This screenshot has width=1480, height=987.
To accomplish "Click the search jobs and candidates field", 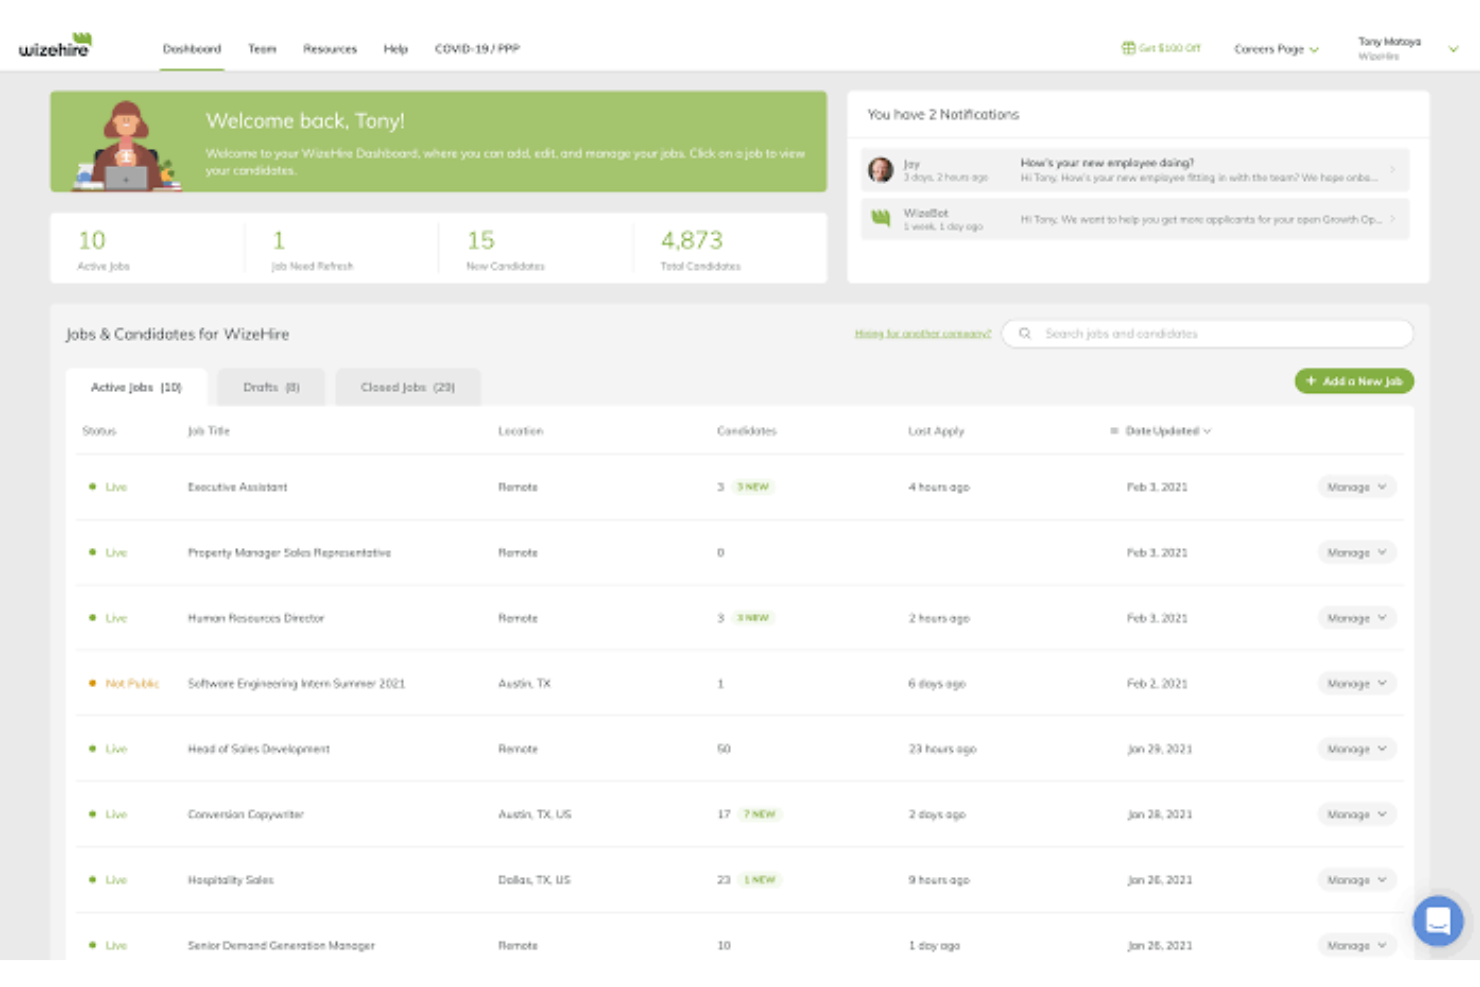I will [x=1208, y=334].
